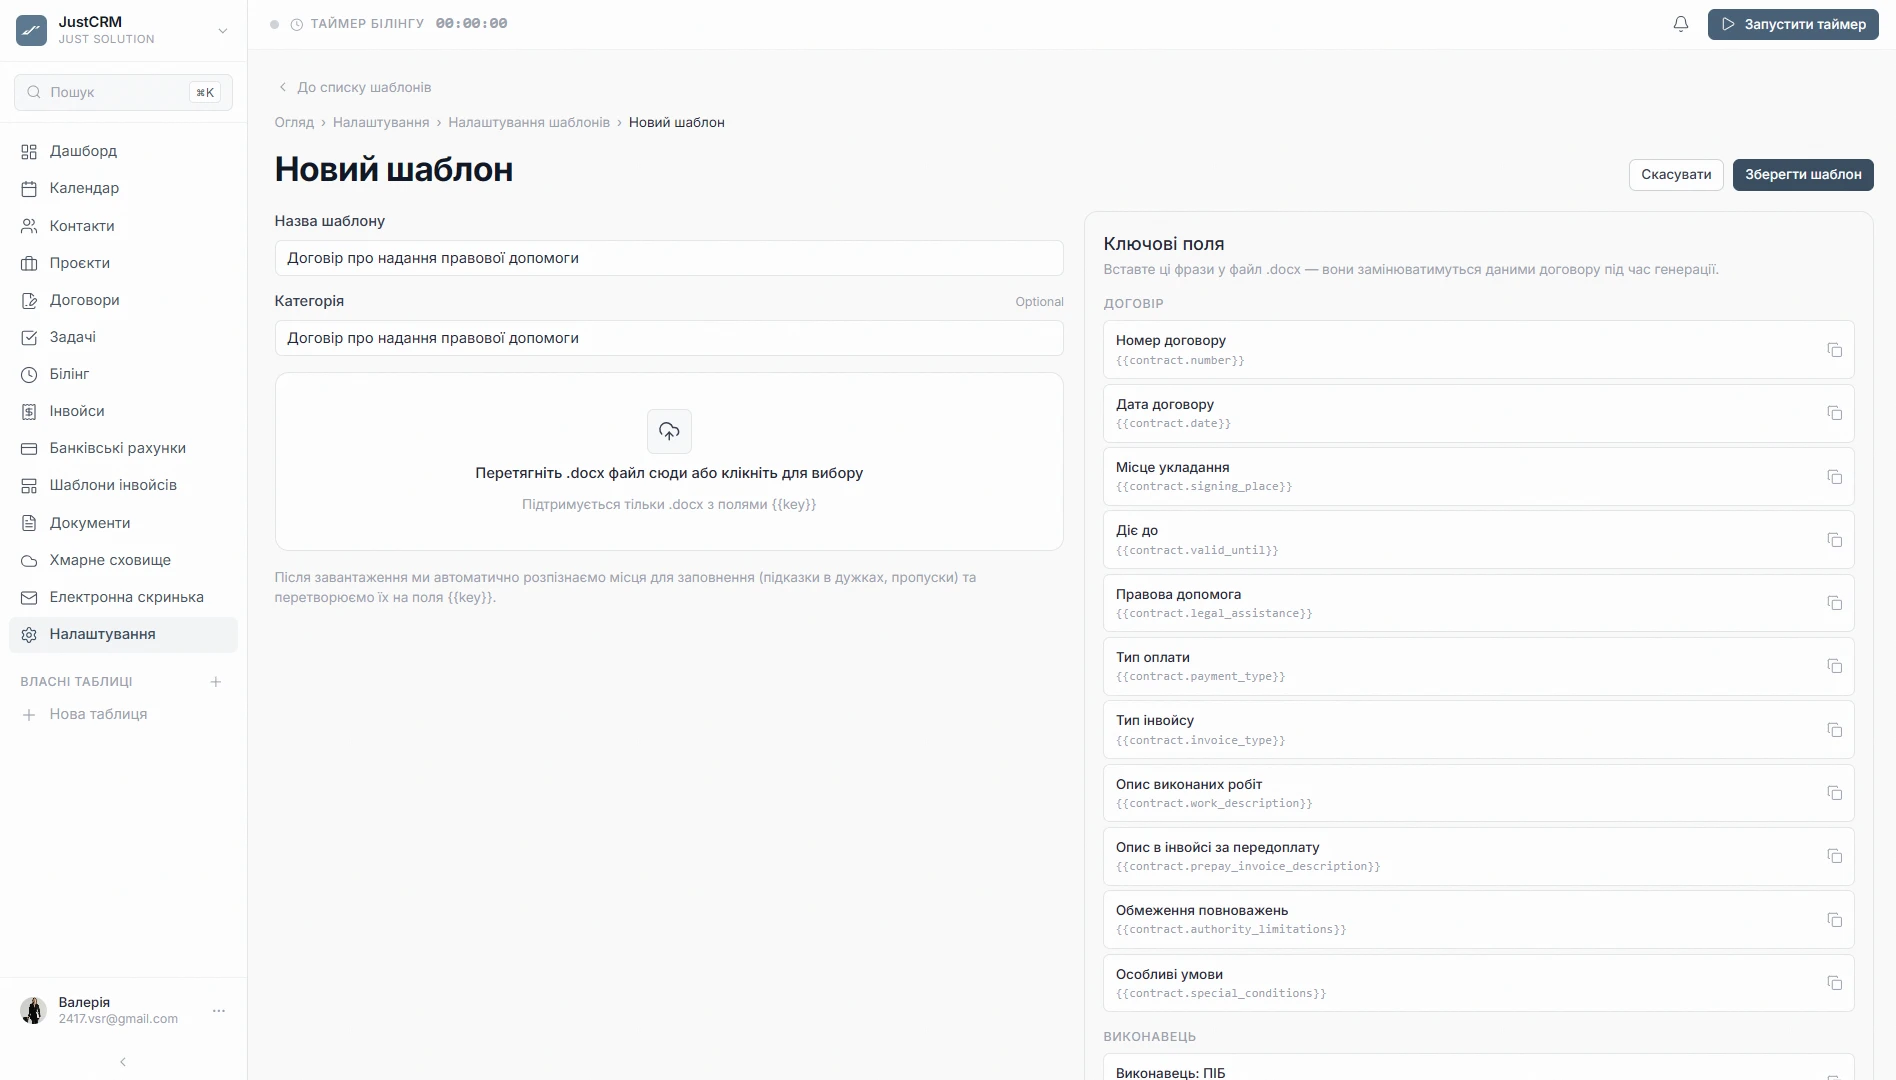Screen dimensions: 1896x1080
Task: Click Налаштування шаблонів breadcrumb
Action: pyautogui.click(x=529, y=122)
